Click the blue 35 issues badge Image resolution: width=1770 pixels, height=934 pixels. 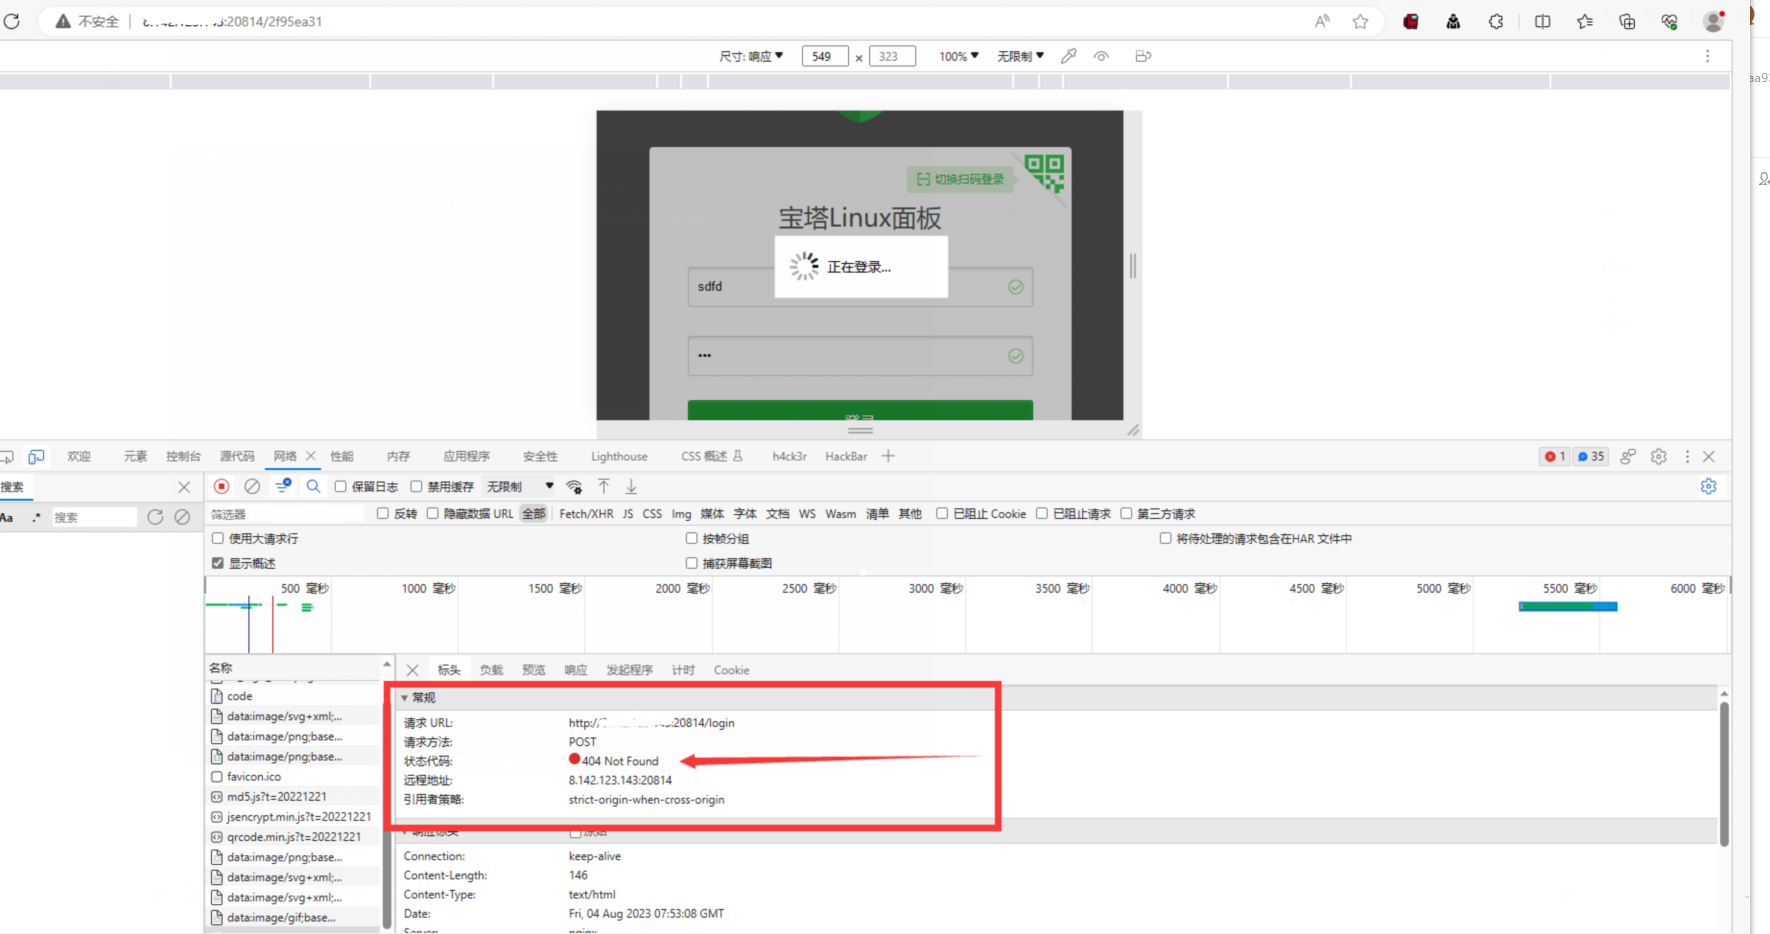[1590, 456]
